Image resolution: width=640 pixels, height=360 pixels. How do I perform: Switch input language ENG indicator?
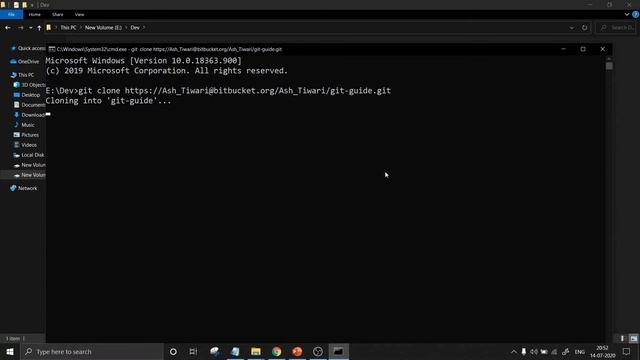point(580,351)
